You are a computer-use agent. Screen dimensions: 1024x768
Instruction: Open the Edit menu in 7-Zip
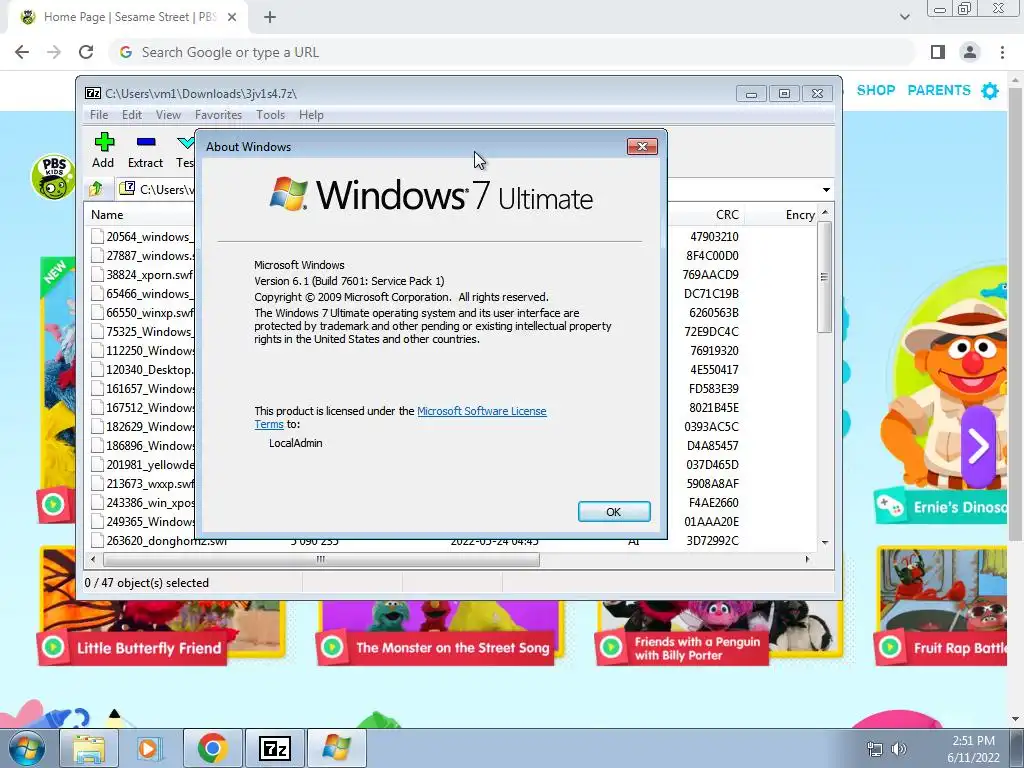tap(132, 115)
